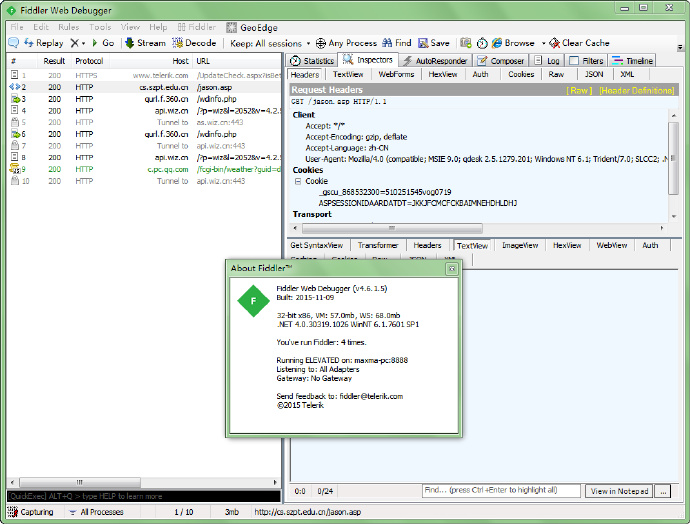Image resolution: width=690 pixels, height=524 pixels.
Task: Select request JSON inspector tab
Action: (x=594, y=74)
